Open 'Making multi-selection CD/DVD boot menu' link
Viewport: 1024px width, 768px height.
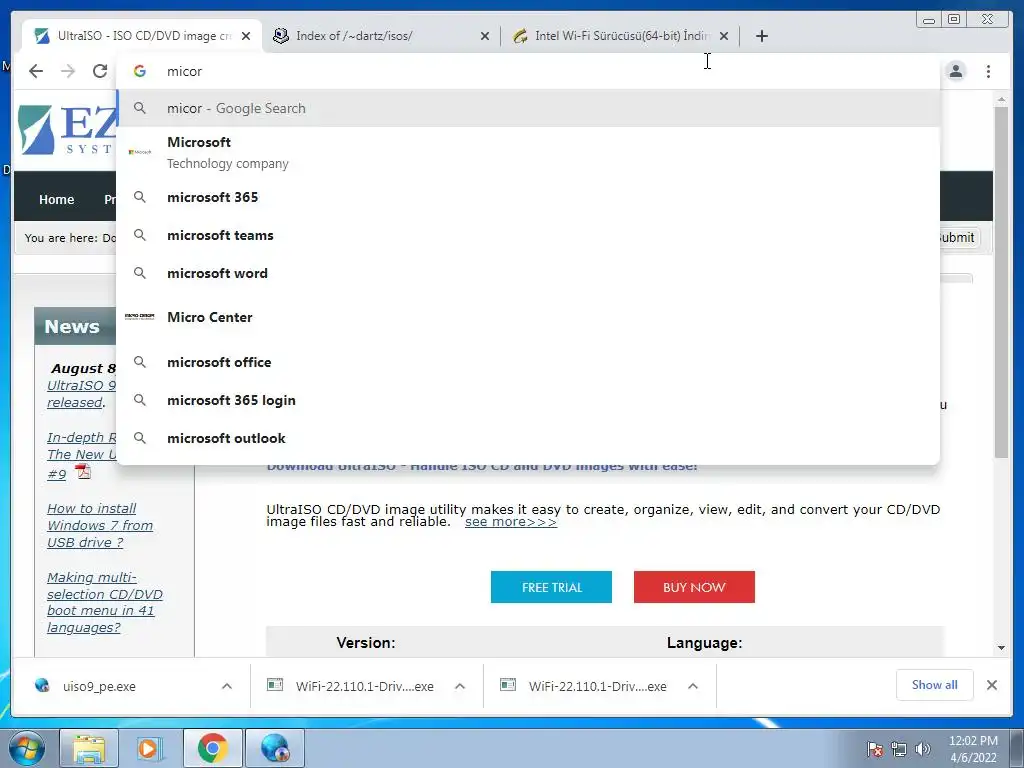pos(104,602)
